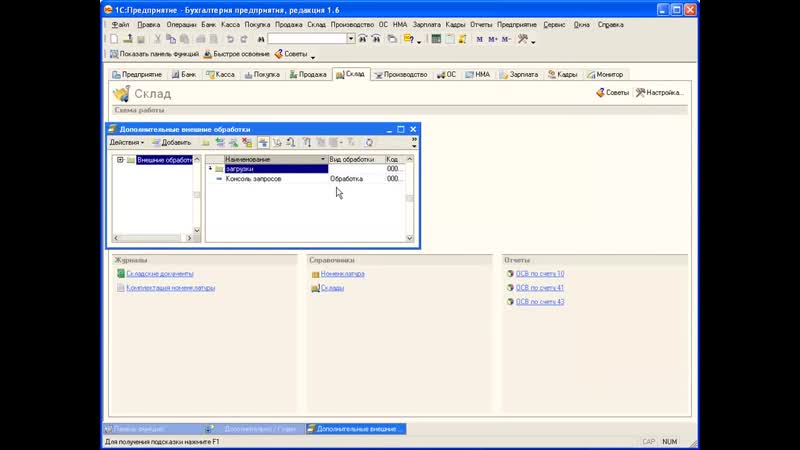Click the new folder icon in processing window

205,143
